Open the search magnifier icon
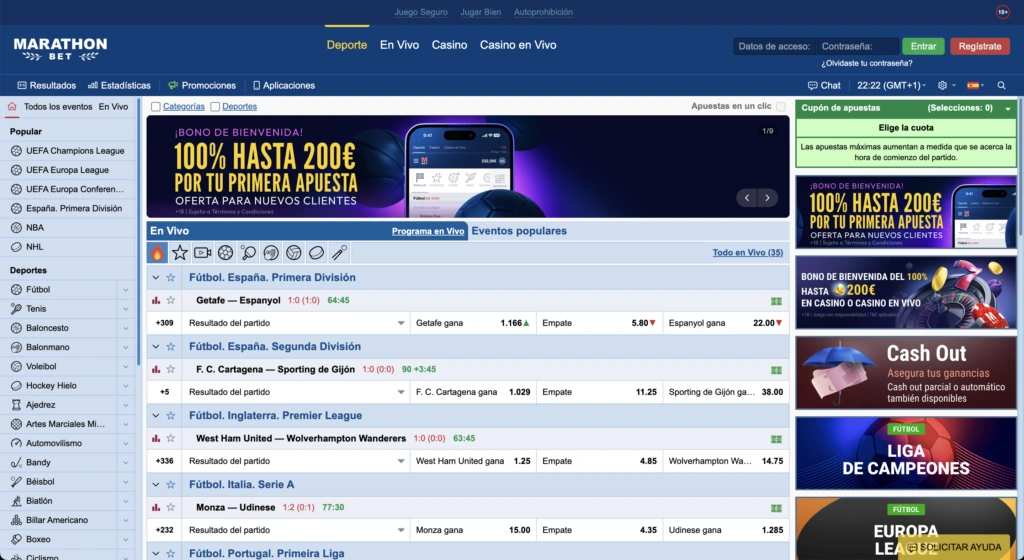The height and width of the screenshot is (560, 1024). [x=1001, y=86]
